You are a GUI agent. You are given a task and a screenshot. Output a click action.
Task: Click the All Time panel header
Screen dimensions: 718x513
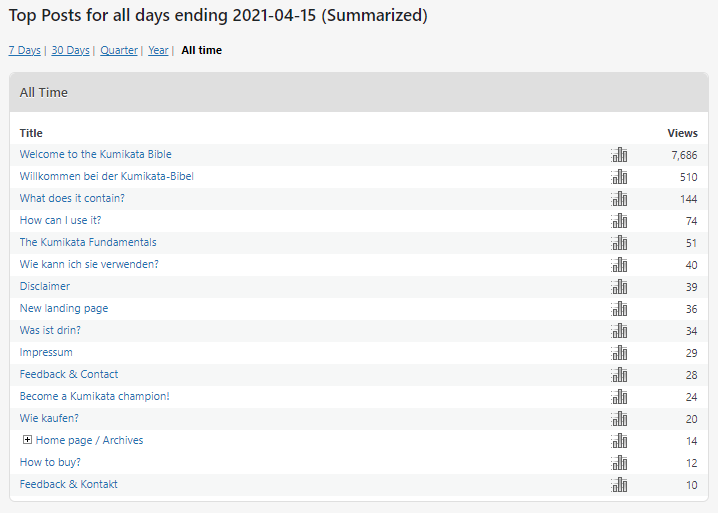coord(359,92)
